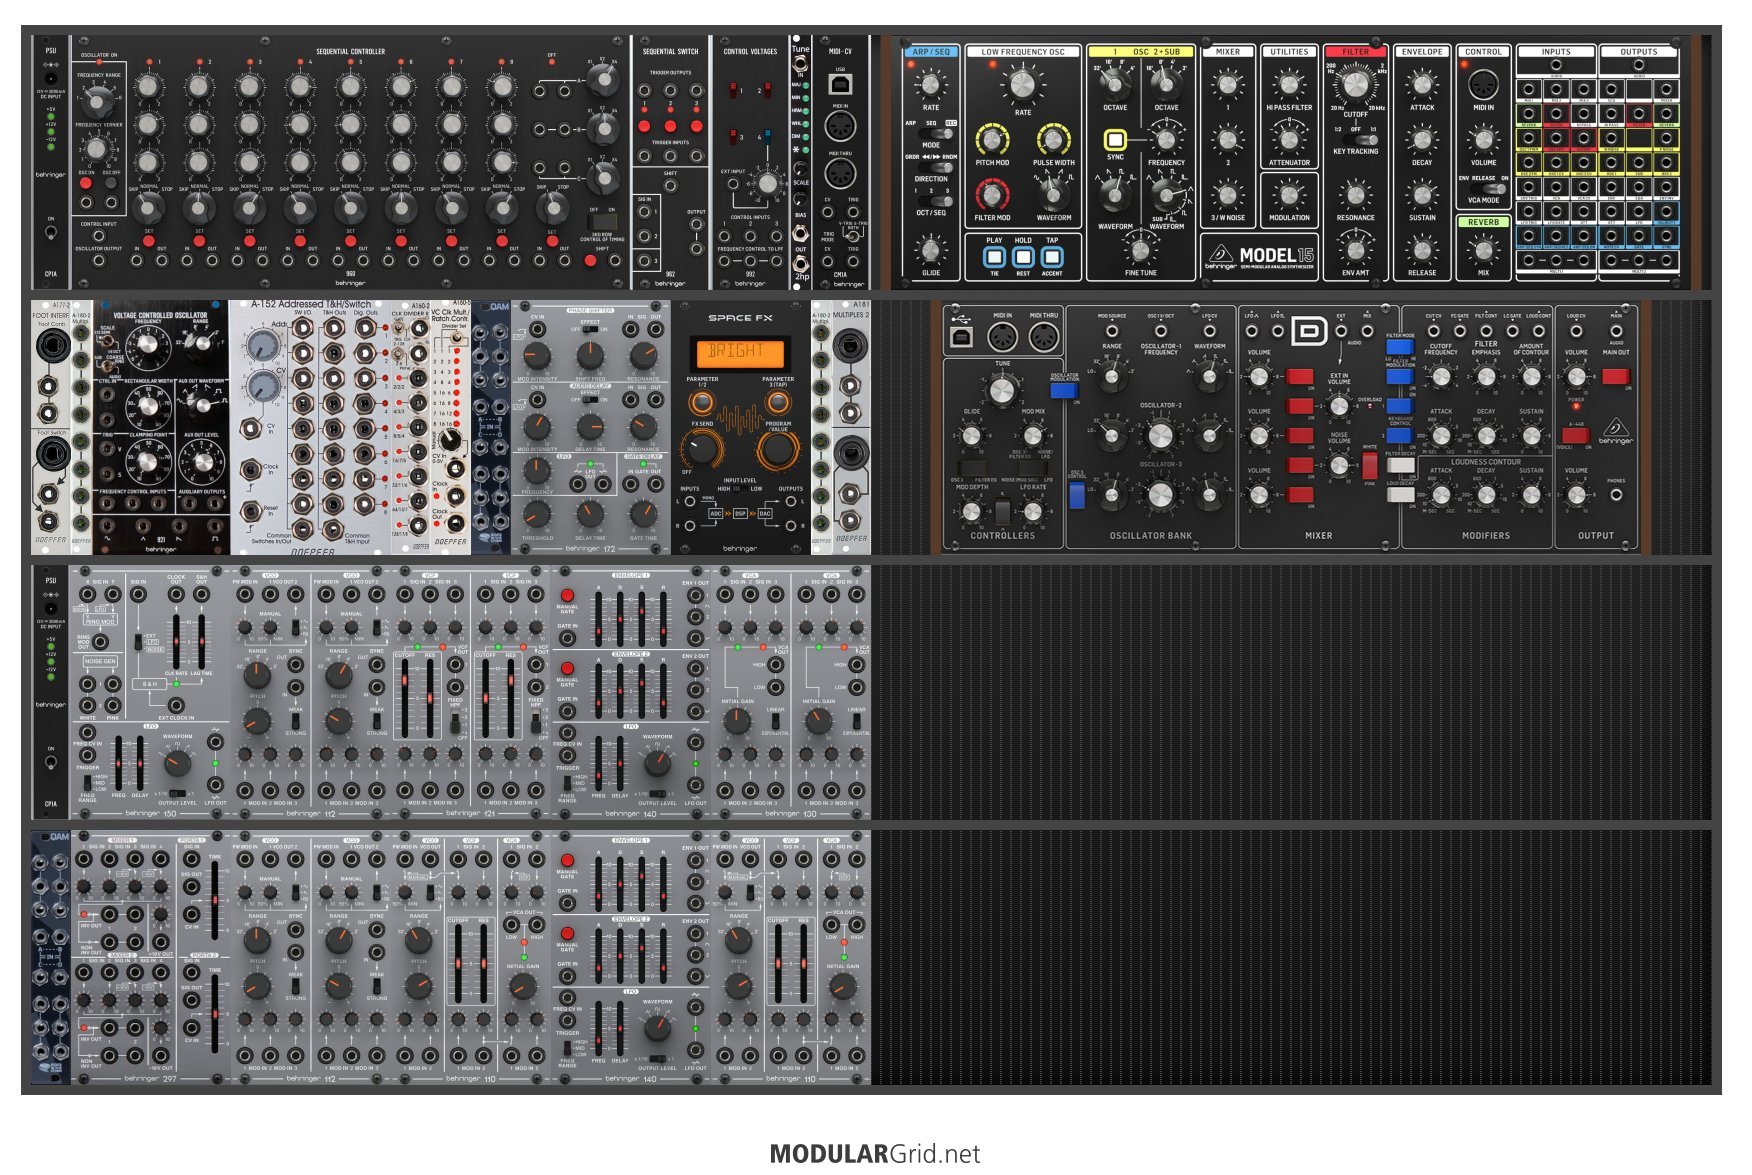
Task: Click the MIDI IN socket on the MIDI-CV module
Action: [840, 127]
